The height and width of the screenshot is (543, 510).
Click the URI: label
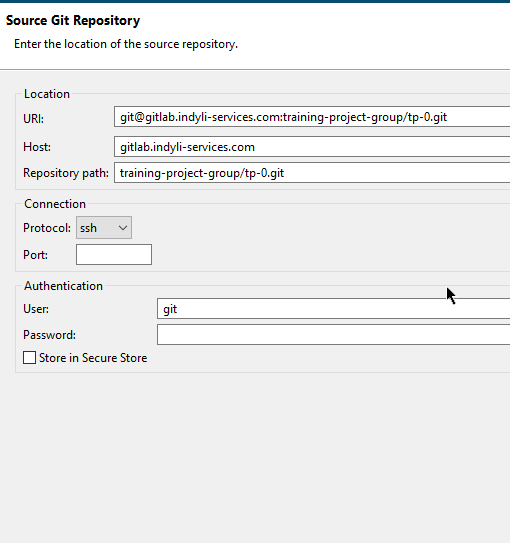pos(34,119)
